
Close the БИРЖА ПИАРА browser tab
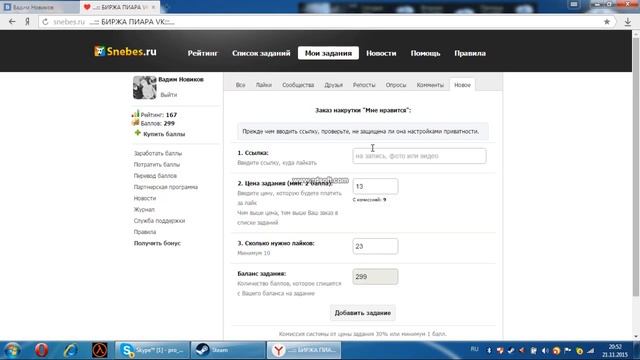tap(153, 7)
